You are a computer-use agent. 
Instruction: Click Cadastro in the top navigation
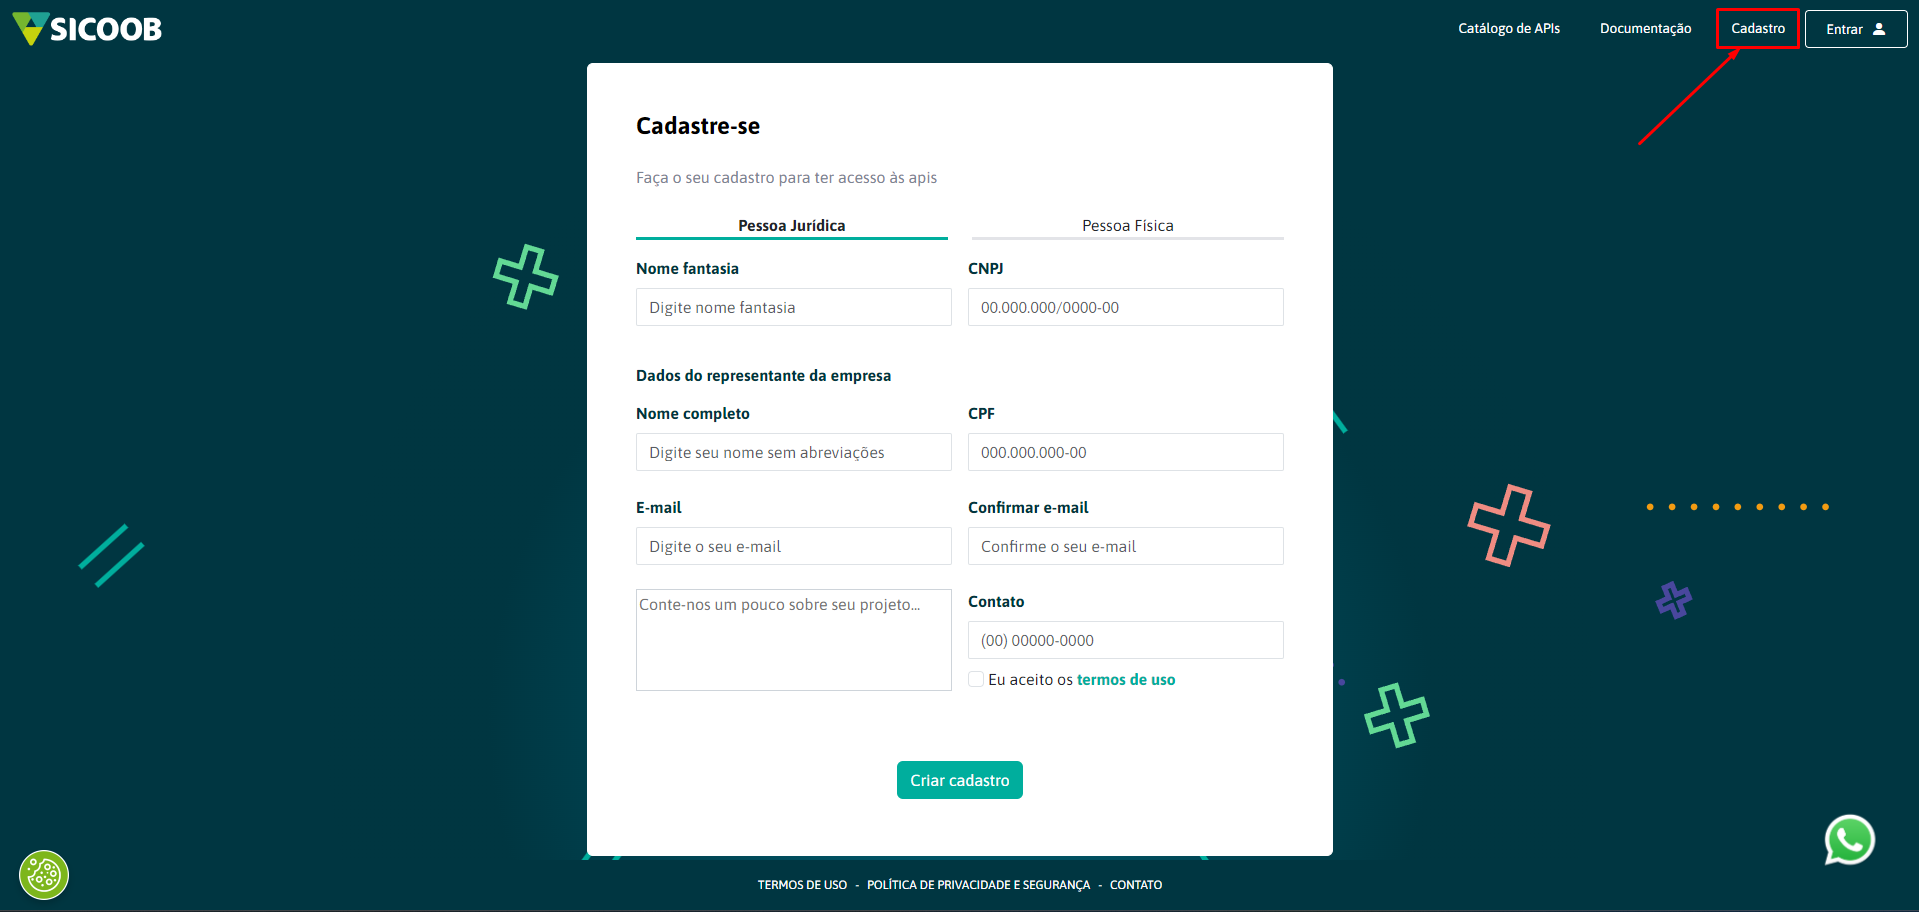pos(1757,29)
